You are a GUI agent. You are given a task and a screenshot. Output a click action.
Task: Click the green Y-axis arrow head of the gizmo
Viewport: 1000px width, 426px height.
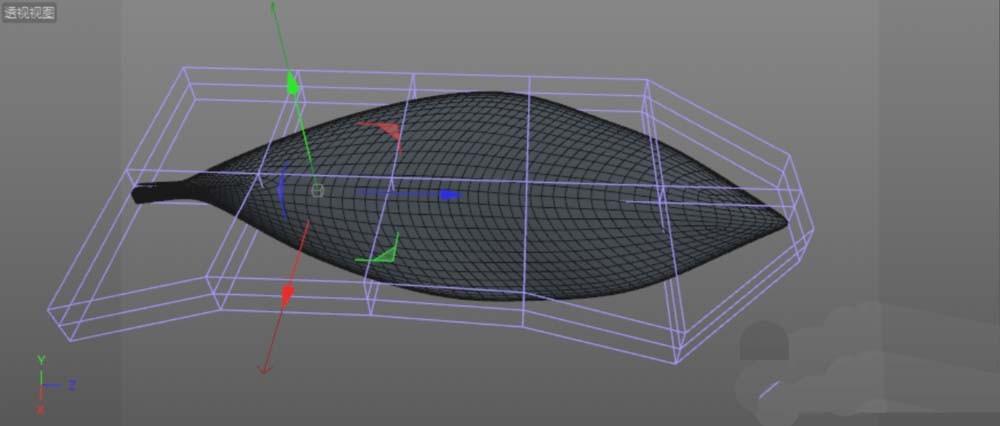(293, 84)
